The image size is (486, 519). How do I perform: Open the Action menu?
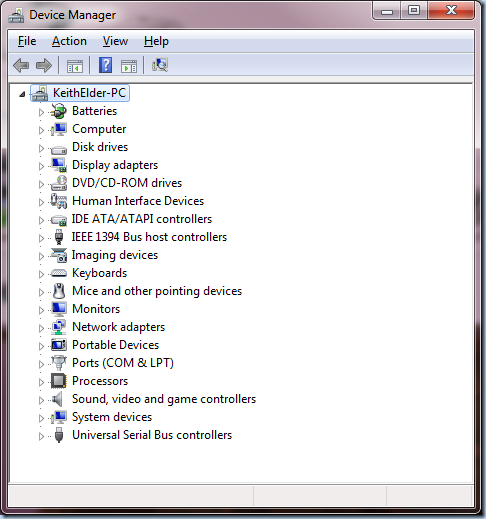[69, 41]
